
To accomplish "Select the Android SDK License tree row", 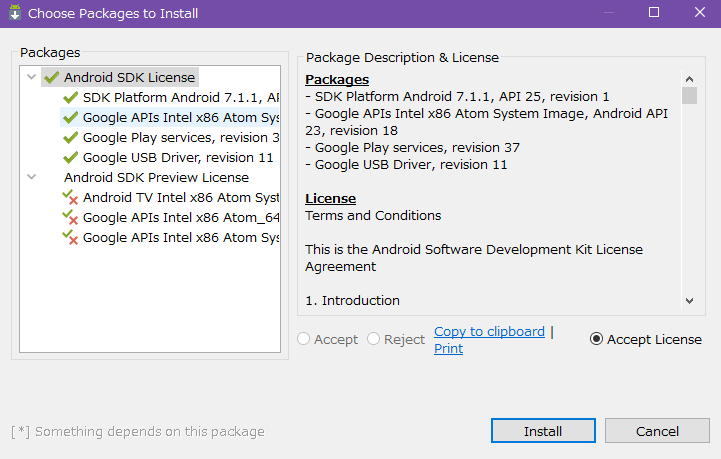I will pyautogui.click(x=120, y=77).
